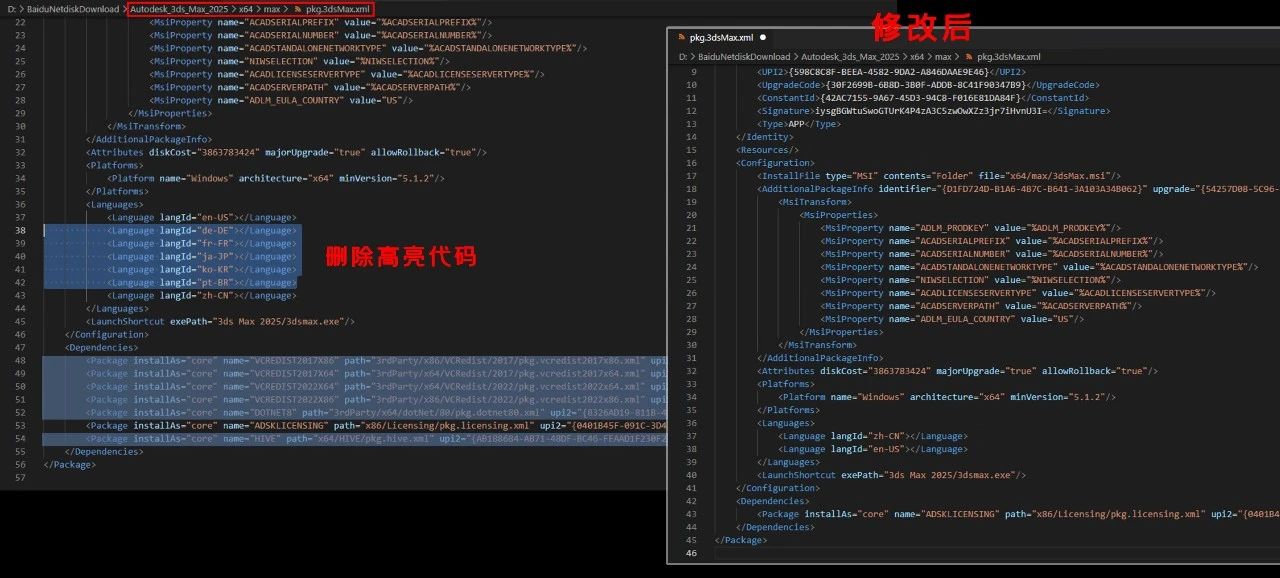The image size is (1280, 578).
Task: Click the ADSKLICENSING package line in the left editor
Action: pos(376,425)
